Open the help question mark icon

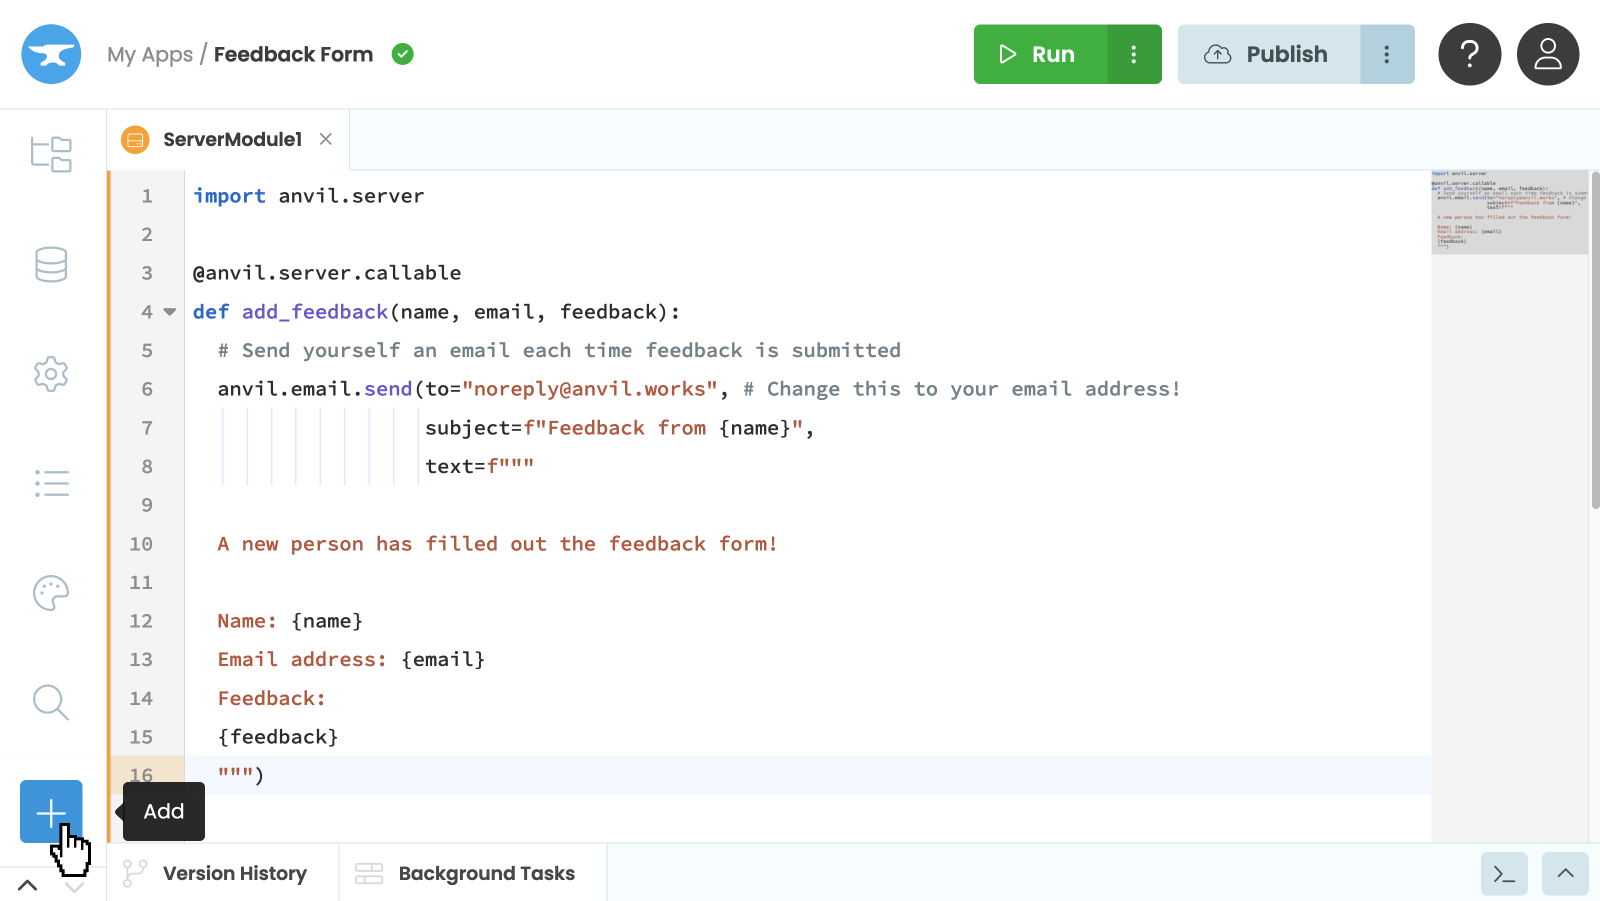(1469, 54)
